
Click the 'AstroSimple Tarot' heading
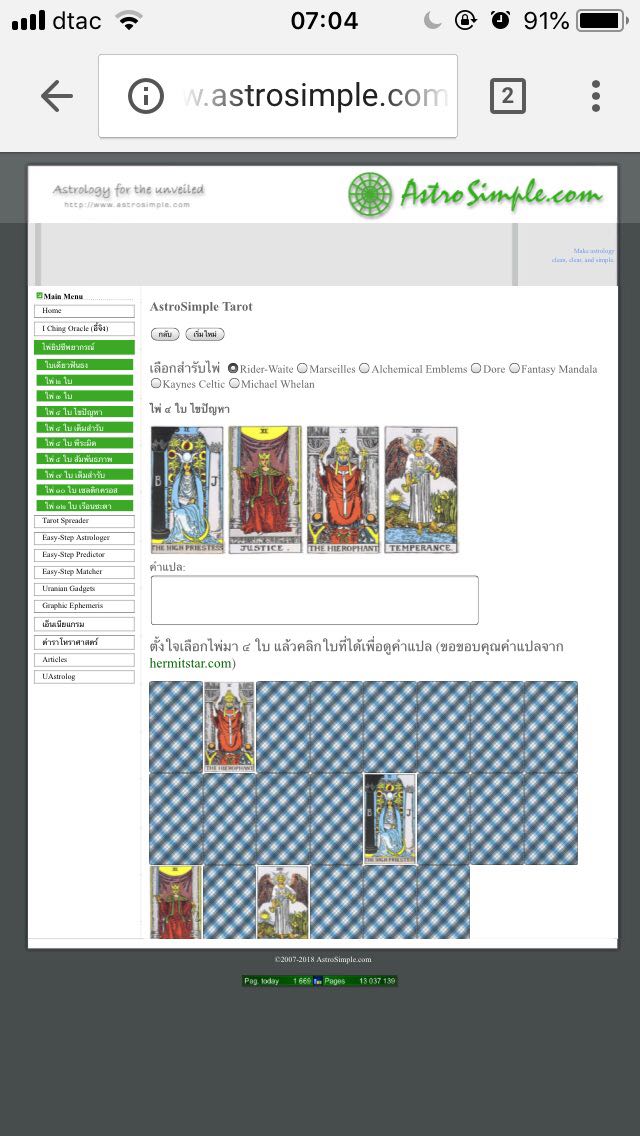coord(201,306)
